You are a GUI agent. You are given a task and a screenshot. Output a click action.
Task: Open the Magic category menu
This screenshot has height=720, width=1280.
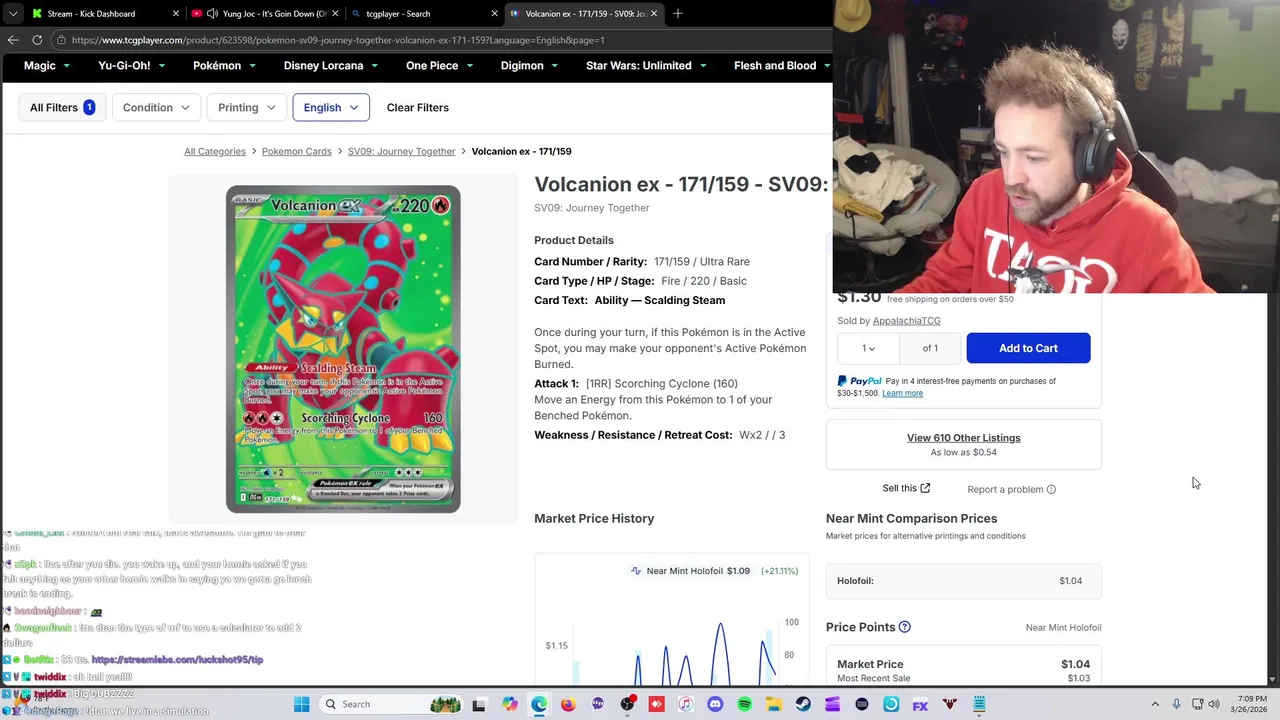pos(47,66)
